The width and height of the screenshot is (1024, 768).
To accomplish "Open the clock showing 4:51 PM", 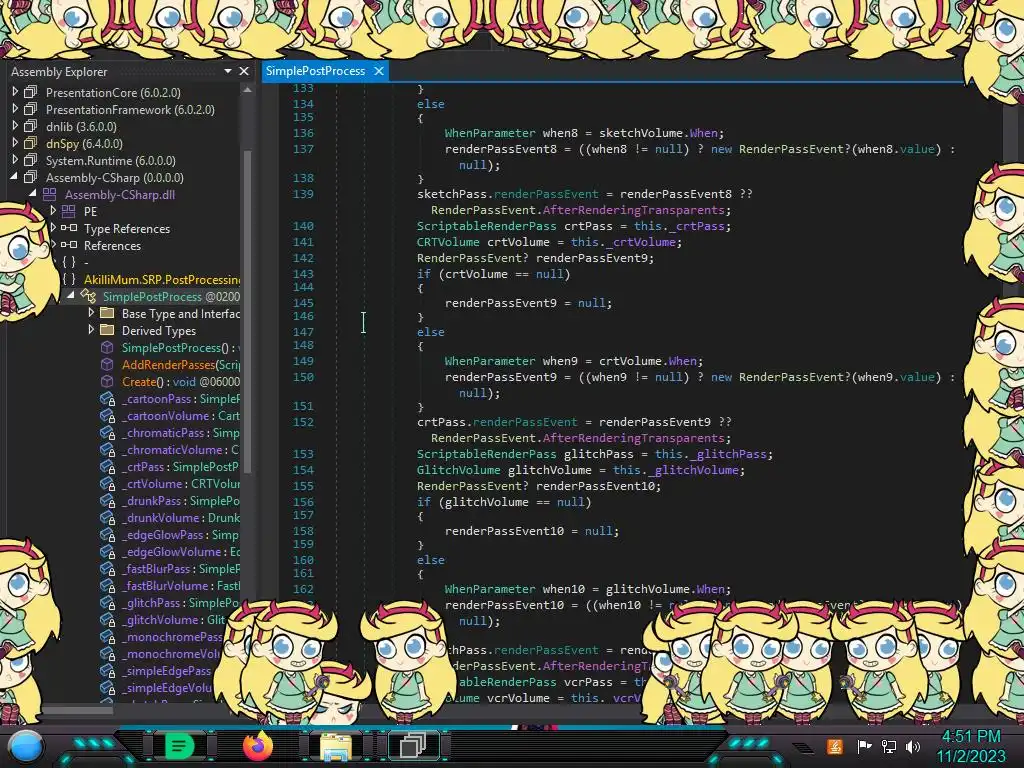I will [x=971, y=737].
